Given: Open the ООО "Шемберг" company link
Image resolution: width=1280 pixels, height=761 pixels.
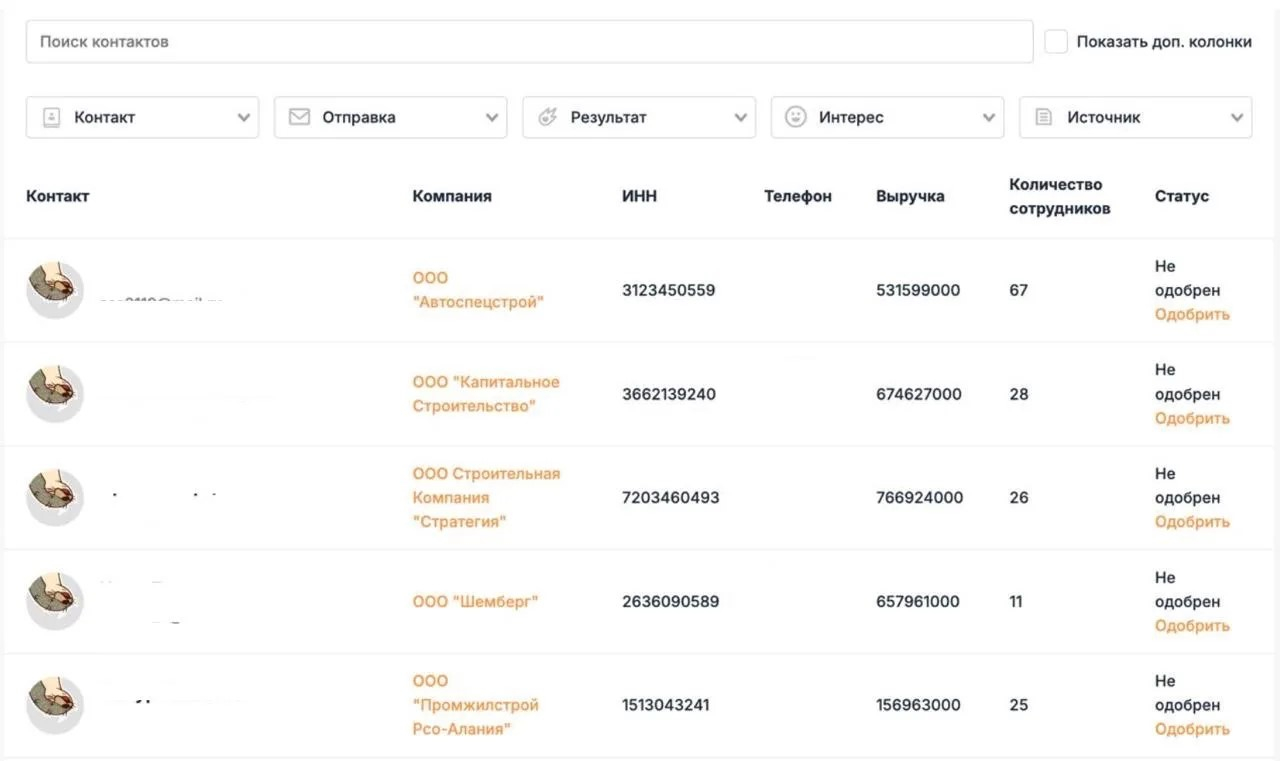Looking at the screenshot, I should [475, 602].
